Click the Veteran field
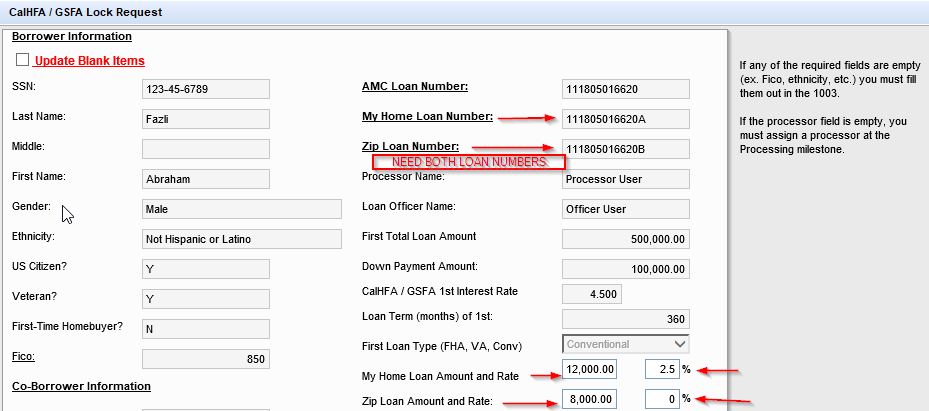Screen dimensions: 929x411 tap(206, 299)
